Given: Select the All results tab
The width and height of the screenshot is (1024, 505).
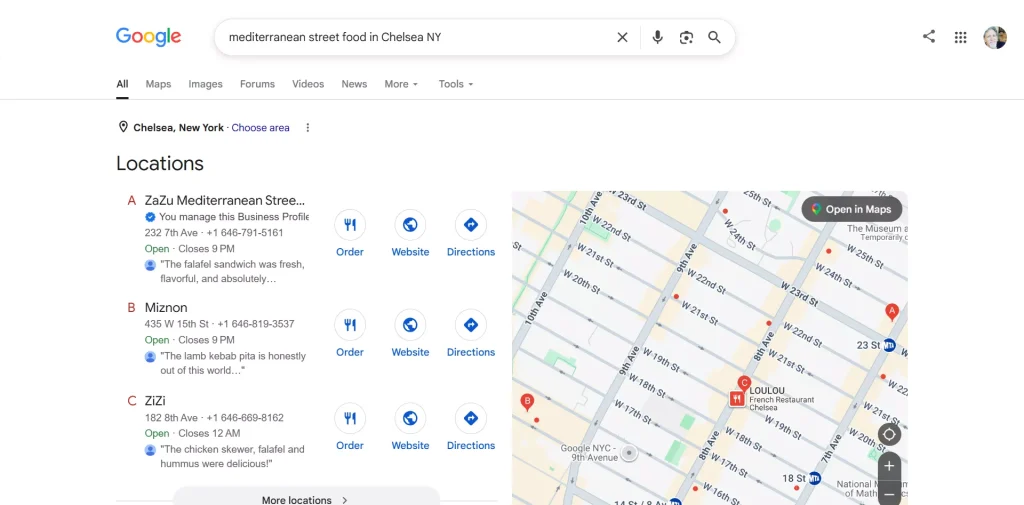Looking at the screenshot, I should coord(122,84).
